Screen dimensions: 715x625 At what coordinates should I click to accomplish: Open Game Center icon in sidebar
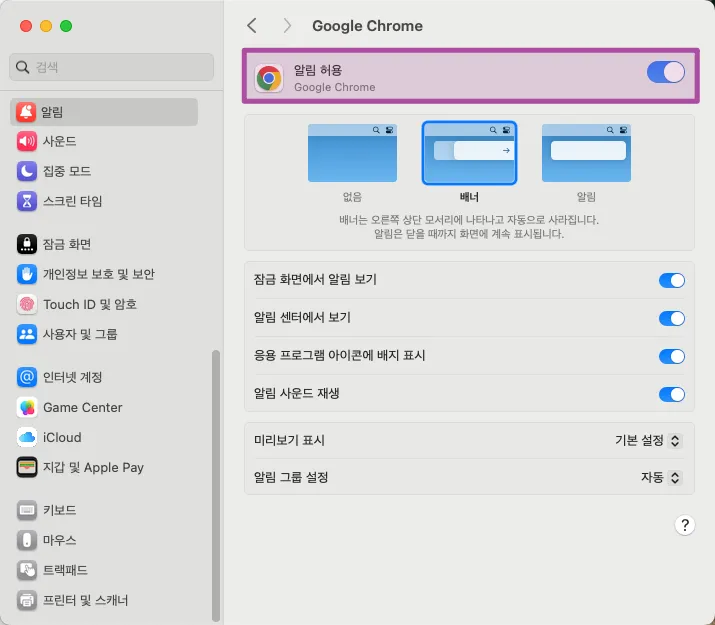click(x=26, y=407)
